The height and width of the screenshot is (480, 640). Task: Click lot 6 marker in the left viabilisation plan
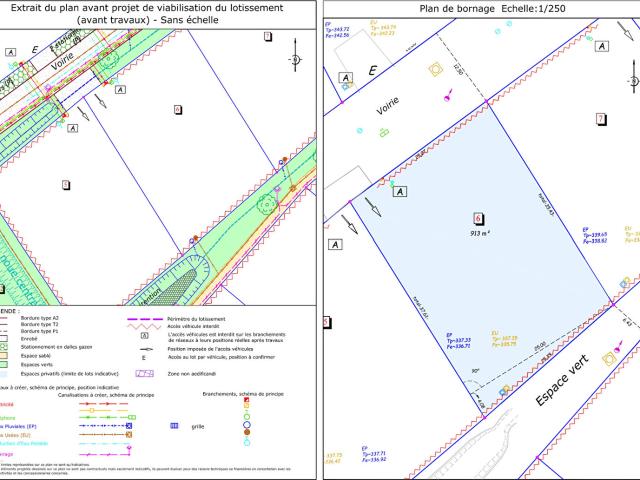(x=178, y=110)
